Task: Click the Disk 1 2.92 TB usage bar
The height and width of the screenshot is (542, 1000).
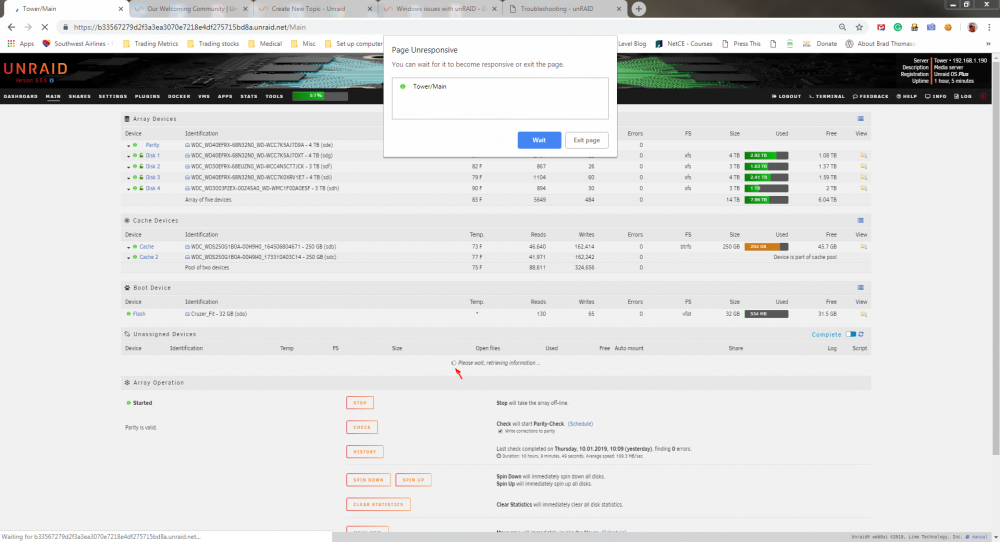Action: pyautogui.click(x=767, y=156)
